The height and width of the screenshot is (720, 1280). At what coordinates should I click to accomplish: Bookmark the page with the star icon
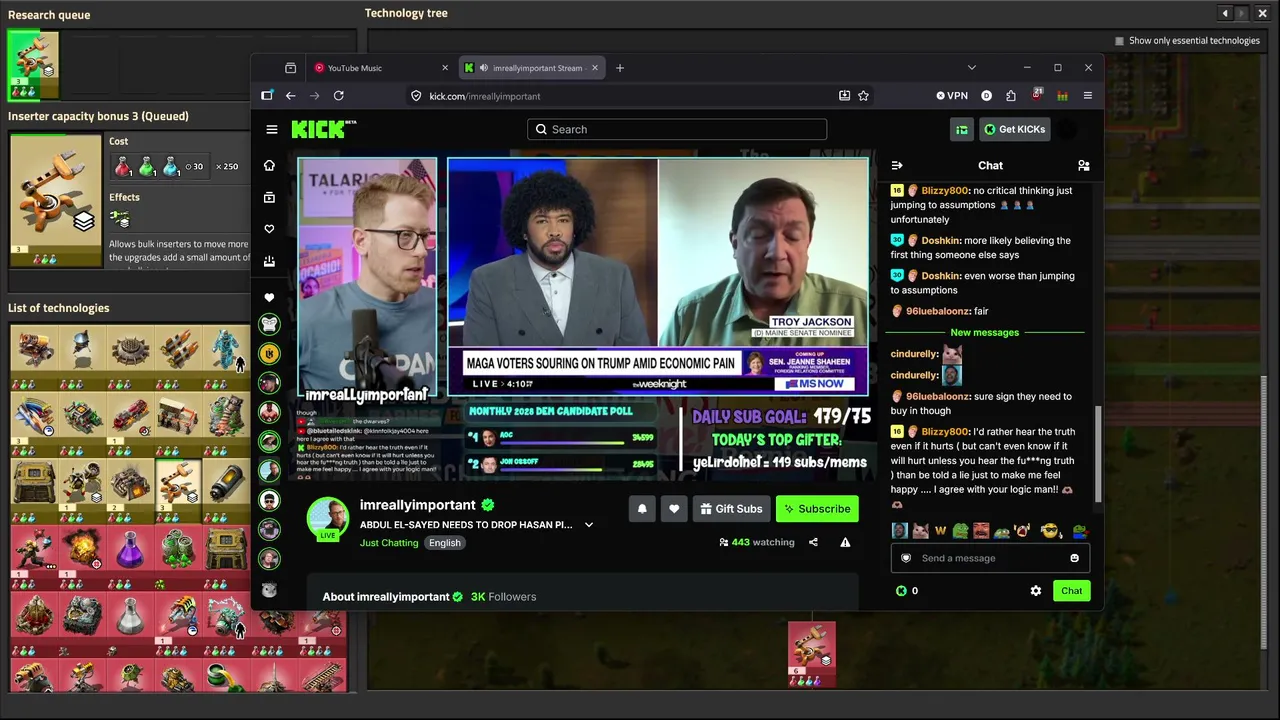(864, 96)
